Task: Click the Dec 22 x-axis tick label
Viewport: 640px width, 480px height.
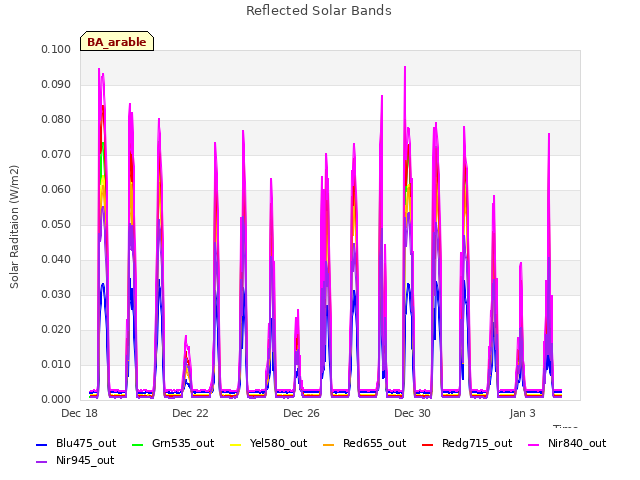Action: (x=190, y=413)
